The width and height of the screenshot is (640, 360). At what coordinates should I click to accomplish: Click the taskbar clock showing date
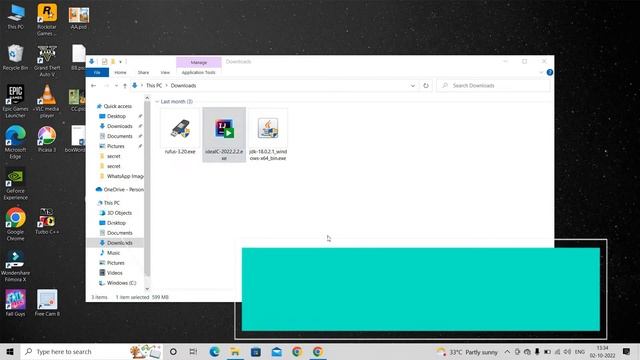point(602,352)
